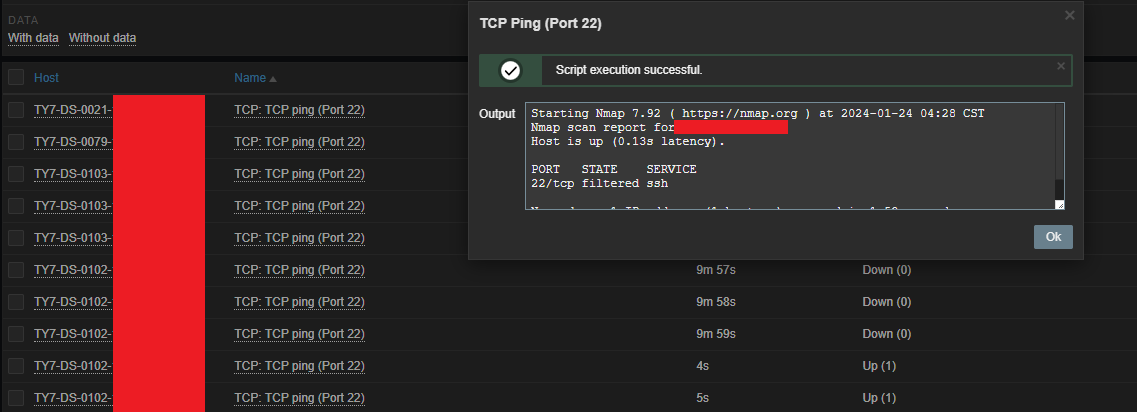Select the 'Without data' filter
This screenshot has height=412, width=1137.
pyautogui.click(x=102, y=38)
